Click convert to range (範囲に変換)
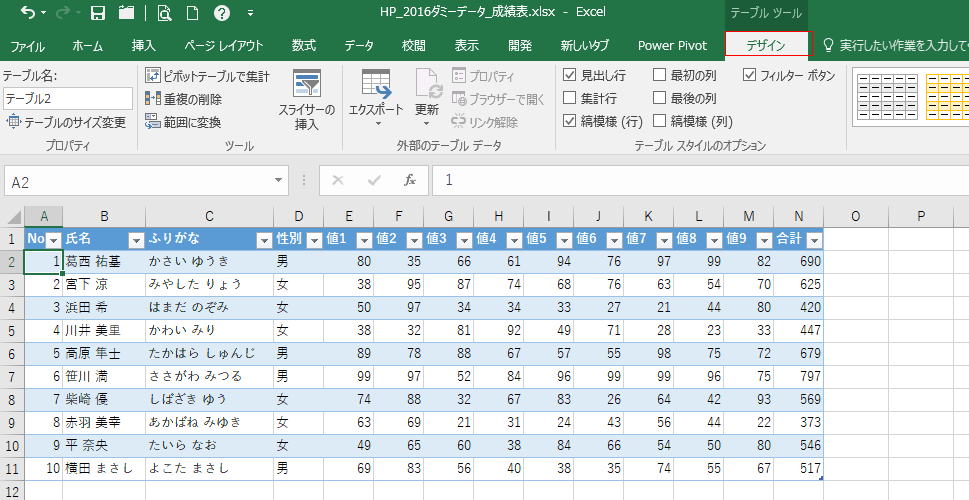969x500 pixels. (184, 121)
